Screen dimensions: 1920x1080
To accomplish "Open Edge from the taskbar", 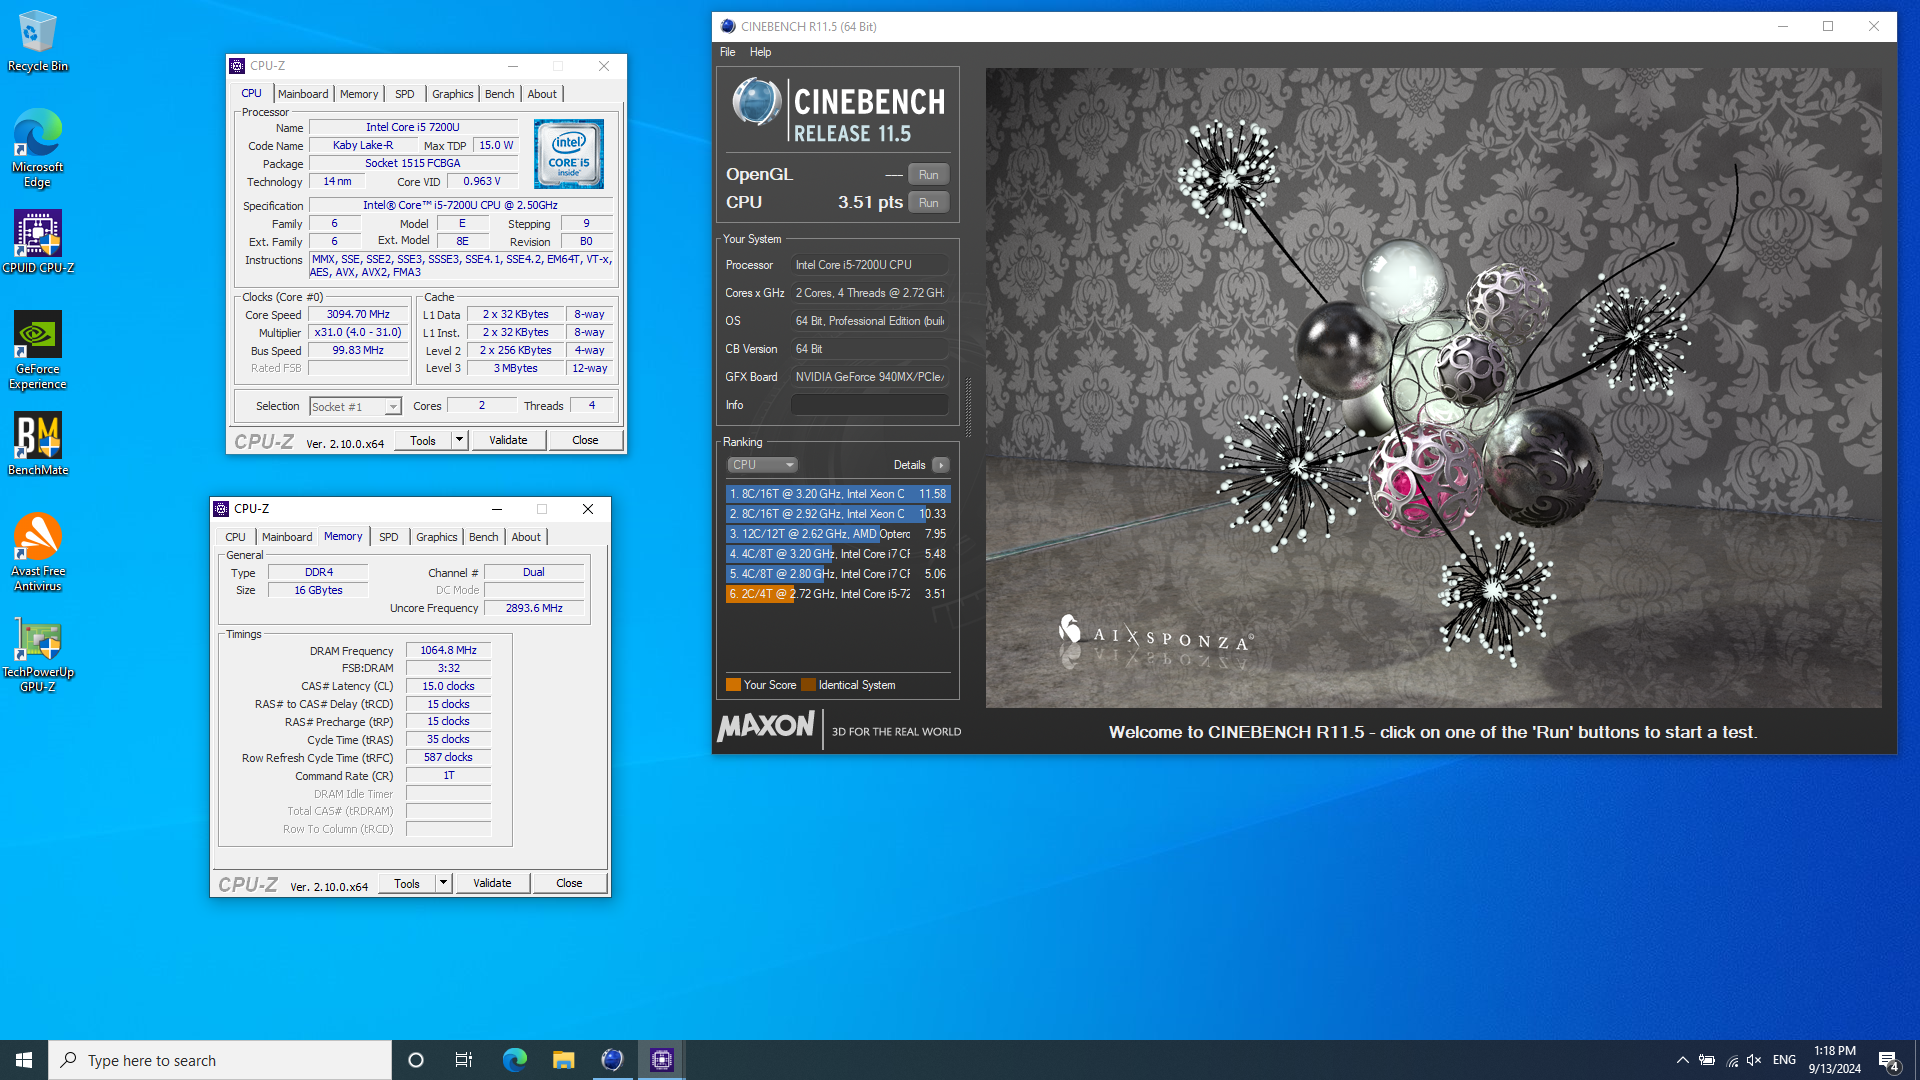I will [514, 1060].
